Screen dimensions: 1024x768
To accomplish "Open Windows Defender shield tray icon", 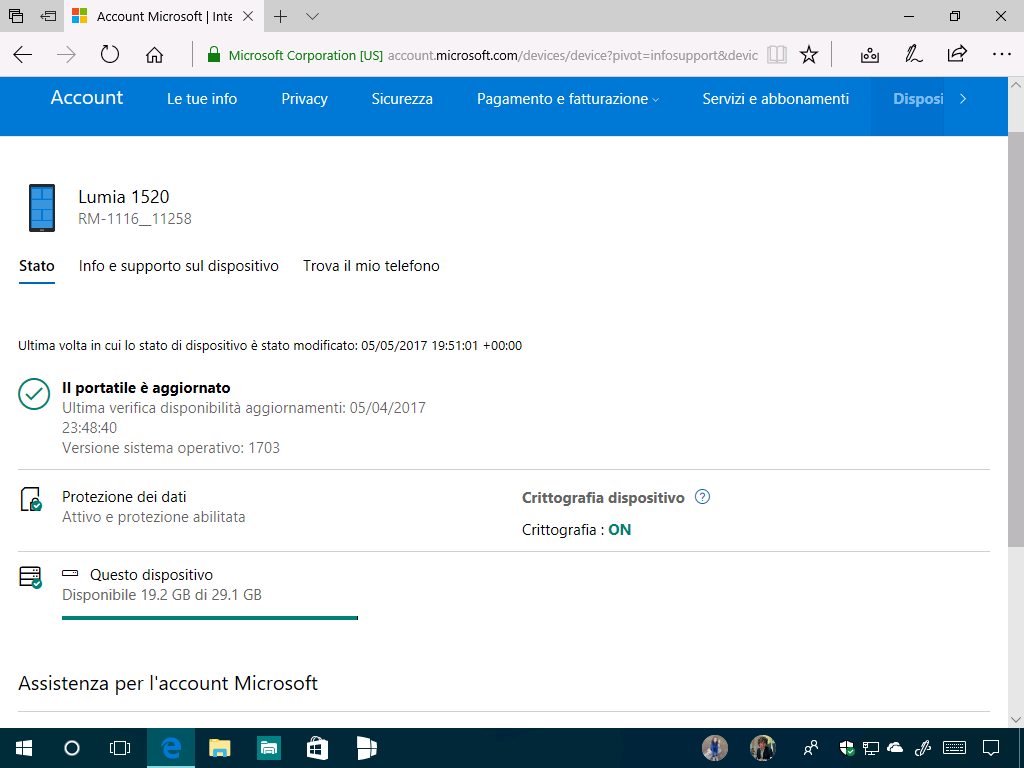I will 846,748.
